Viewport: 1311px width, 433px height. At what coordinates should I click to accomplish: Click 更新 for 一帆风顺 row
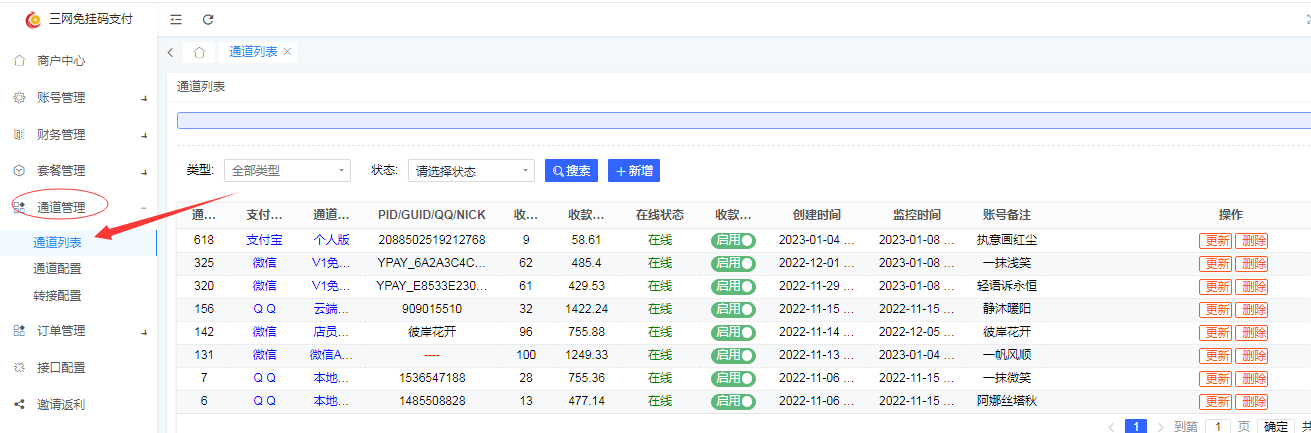pyautogui.click(x=1216, y=355)
